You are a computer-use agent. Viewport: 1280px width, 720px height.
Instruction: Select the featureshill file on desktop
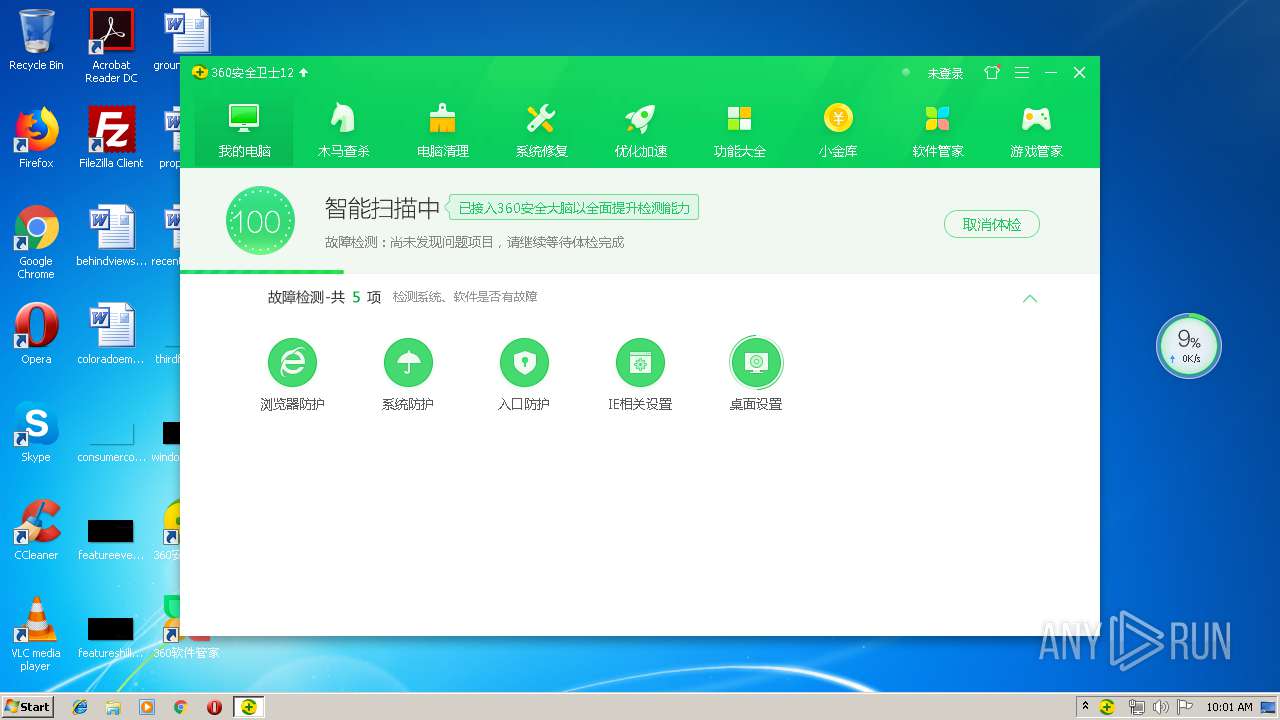[x=111, y=638]
